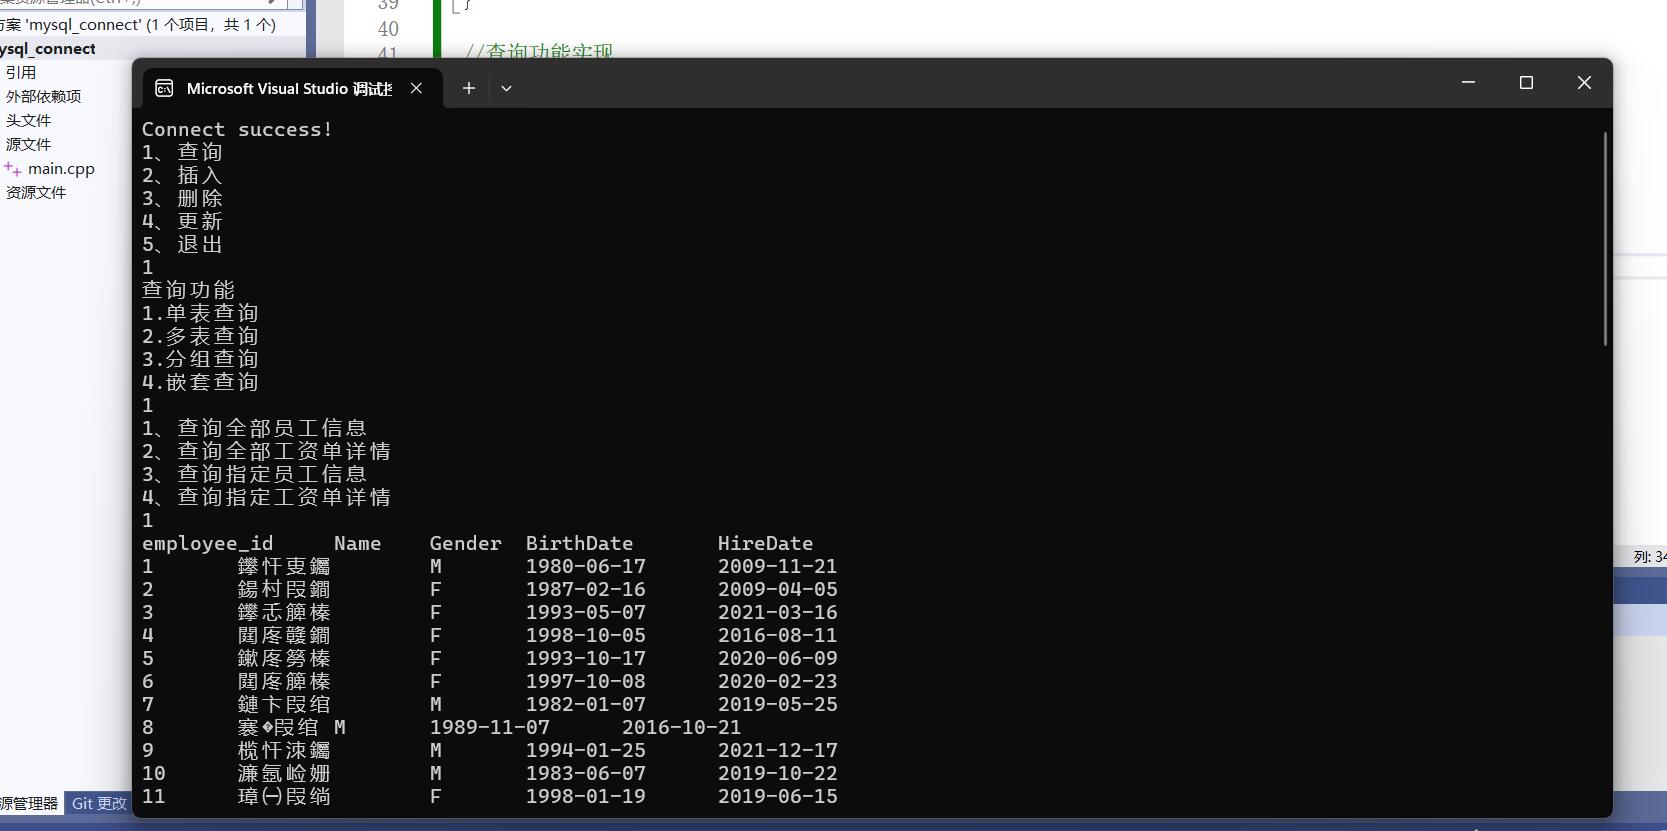
Task: Click the '2、插入' menu line in console
Action: (182, 175)
